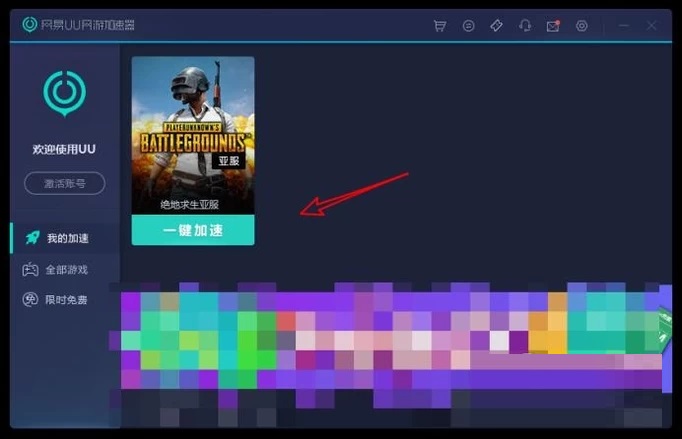Select the 全部游戏 tab
This screenshot has width=682, height=439.
tap(65, 270)
